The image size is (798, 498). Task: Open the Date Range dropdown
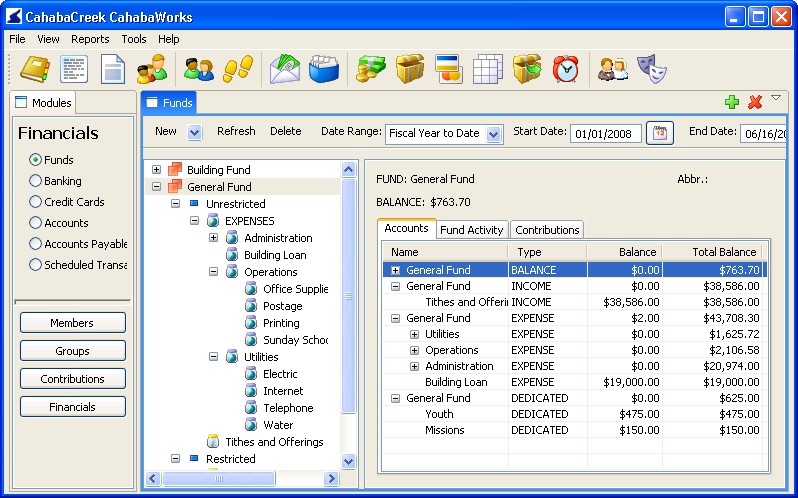[494, 134]
